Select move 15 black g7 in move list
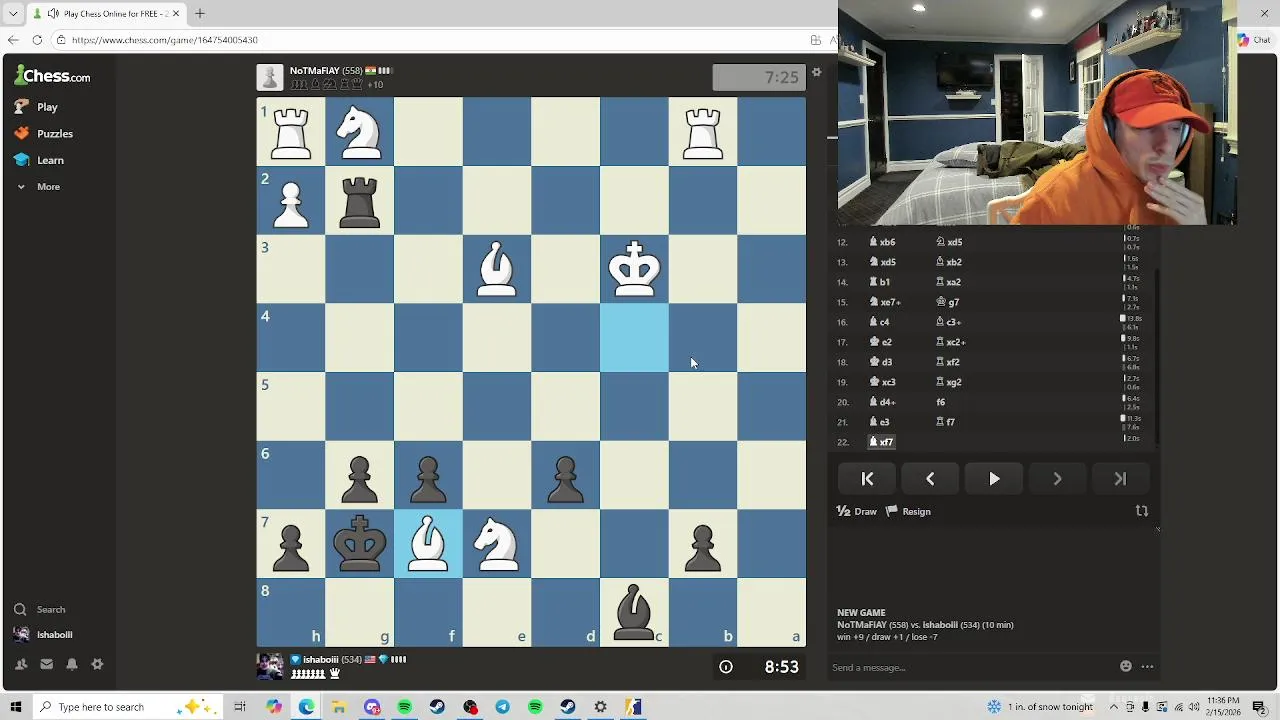 coord(947,302)
